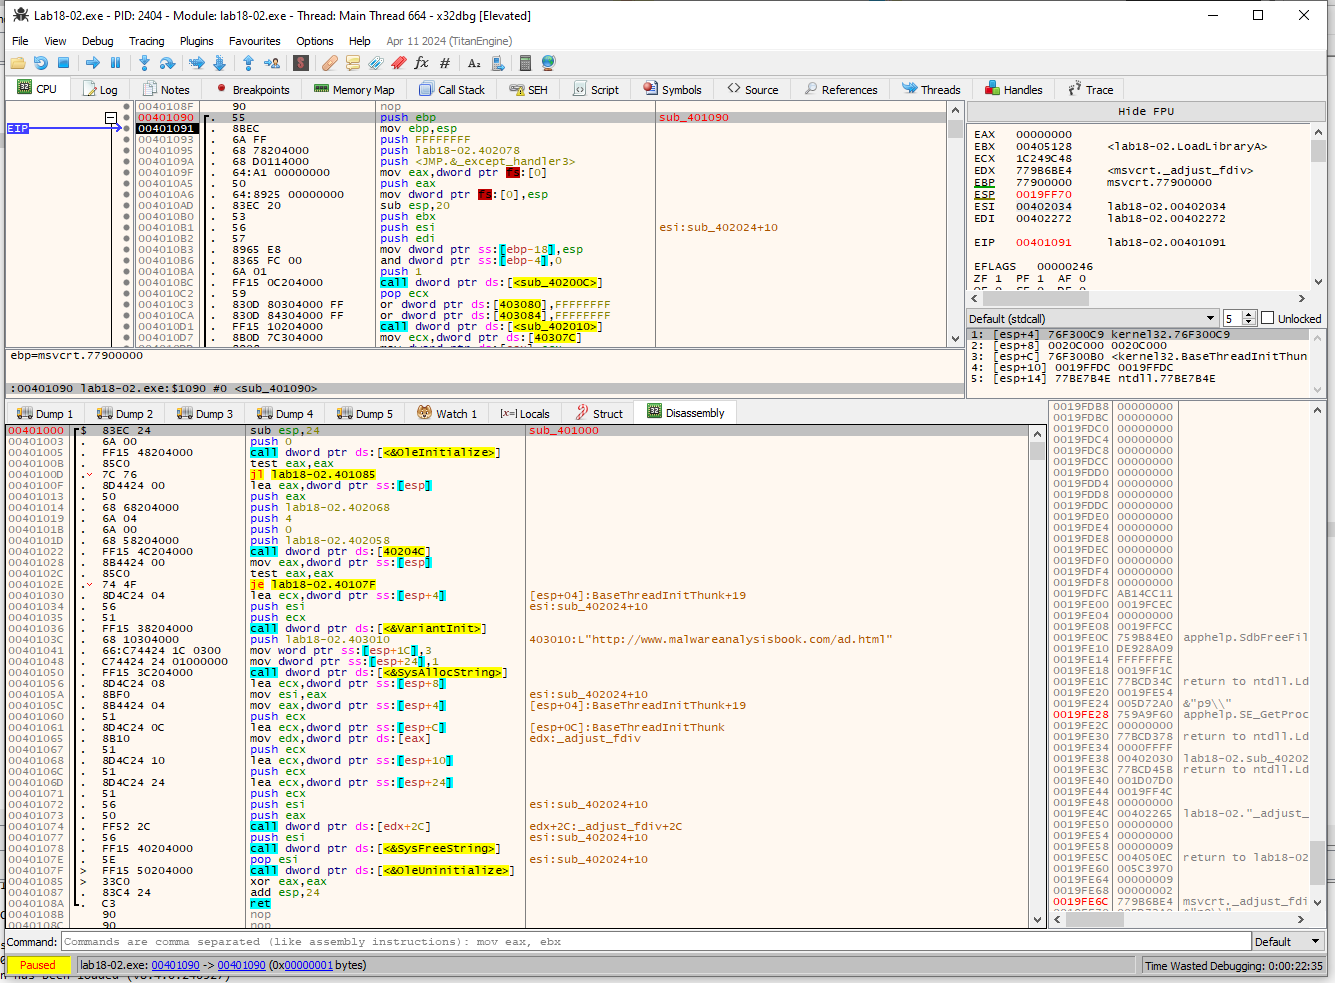Toggle breakpoint bullet at address 004010B0

126,217
